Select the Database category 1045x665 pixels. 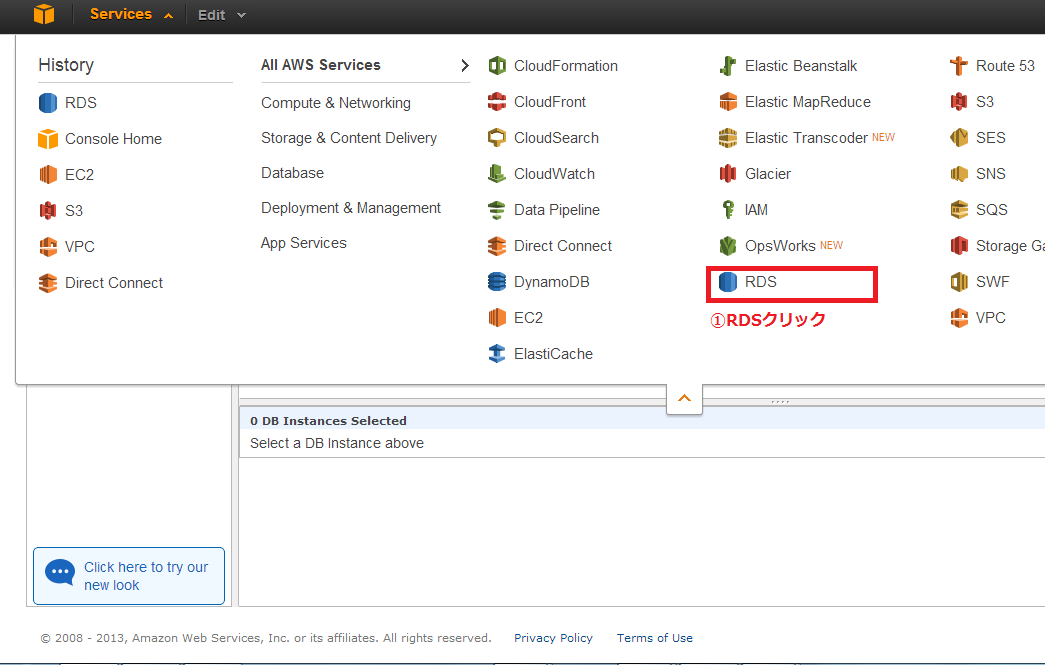(x=293, y=173)
